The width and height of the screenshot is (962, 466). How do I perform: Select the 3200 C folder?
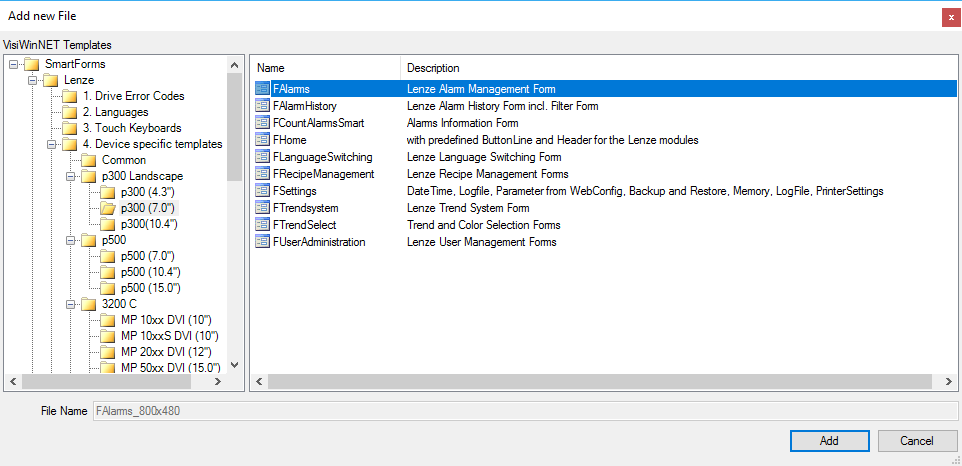[119, 304]
